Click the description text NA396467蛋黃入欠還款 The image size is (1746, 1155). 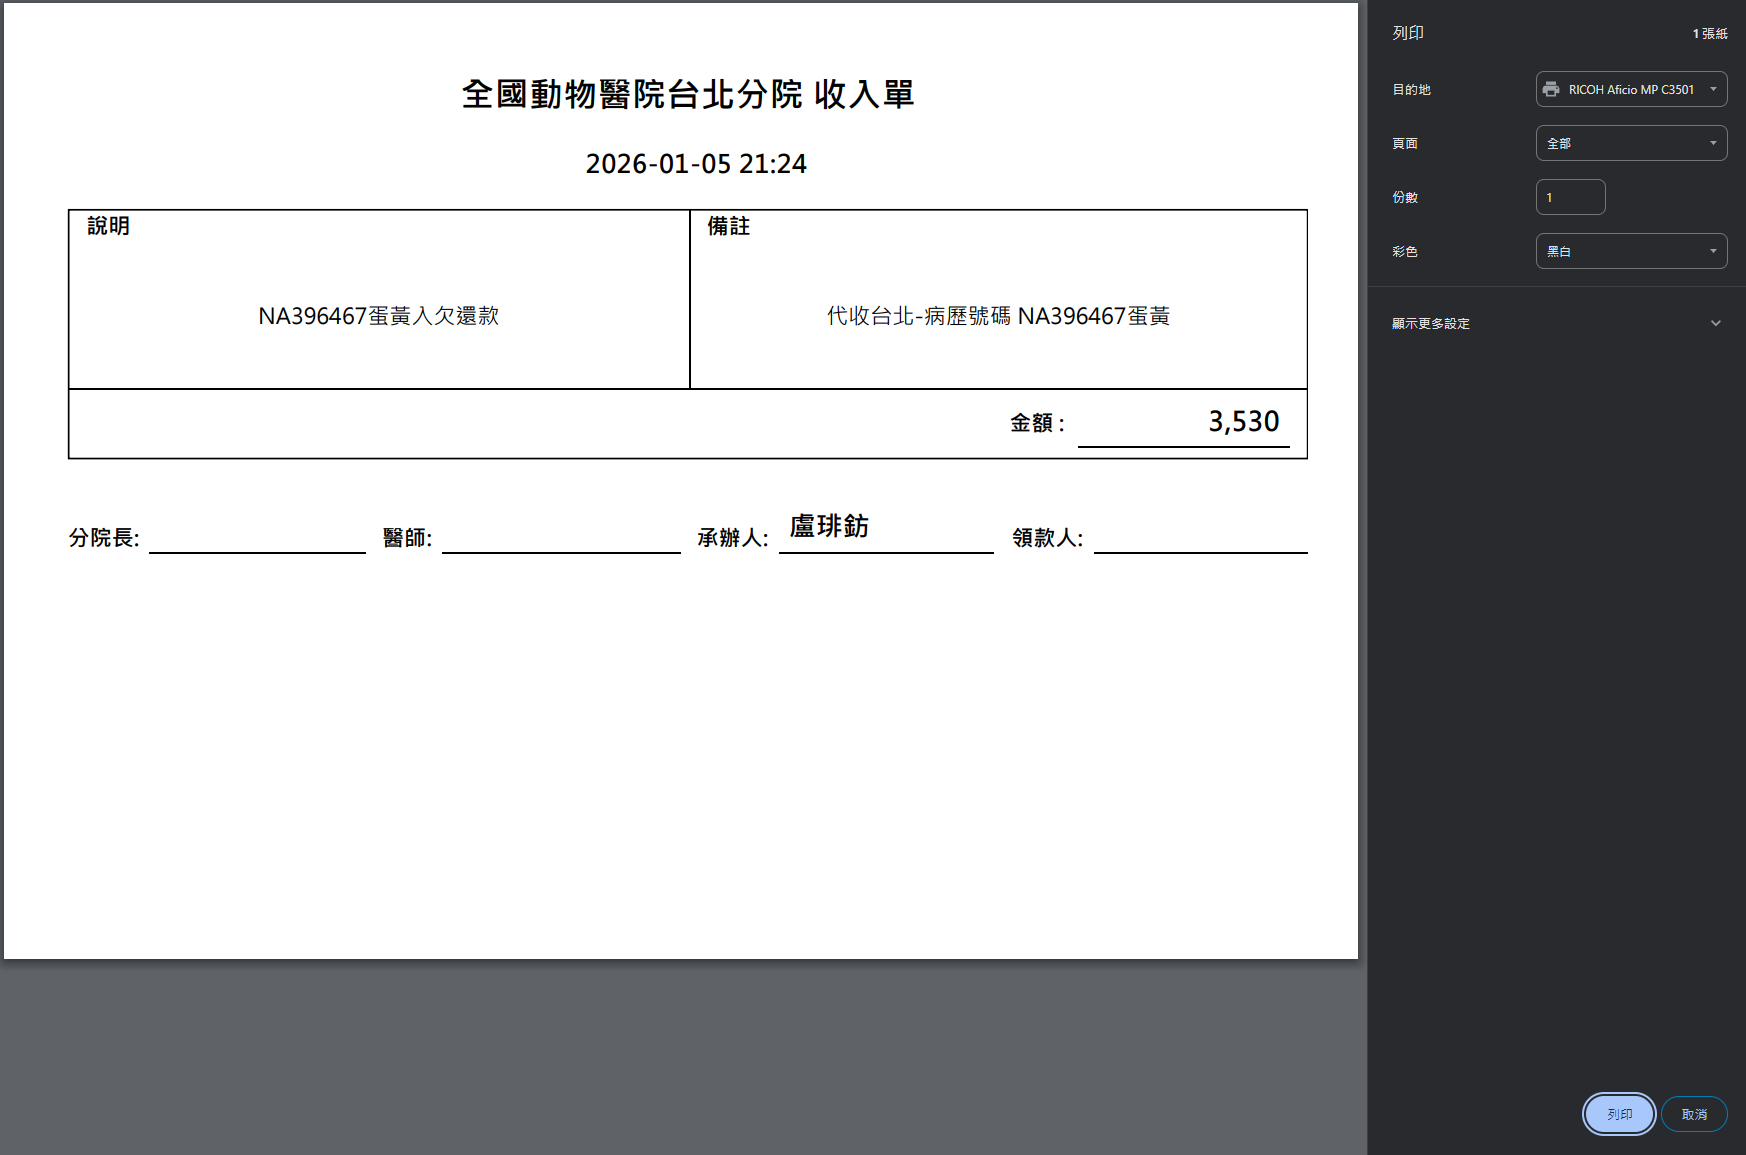379,317
